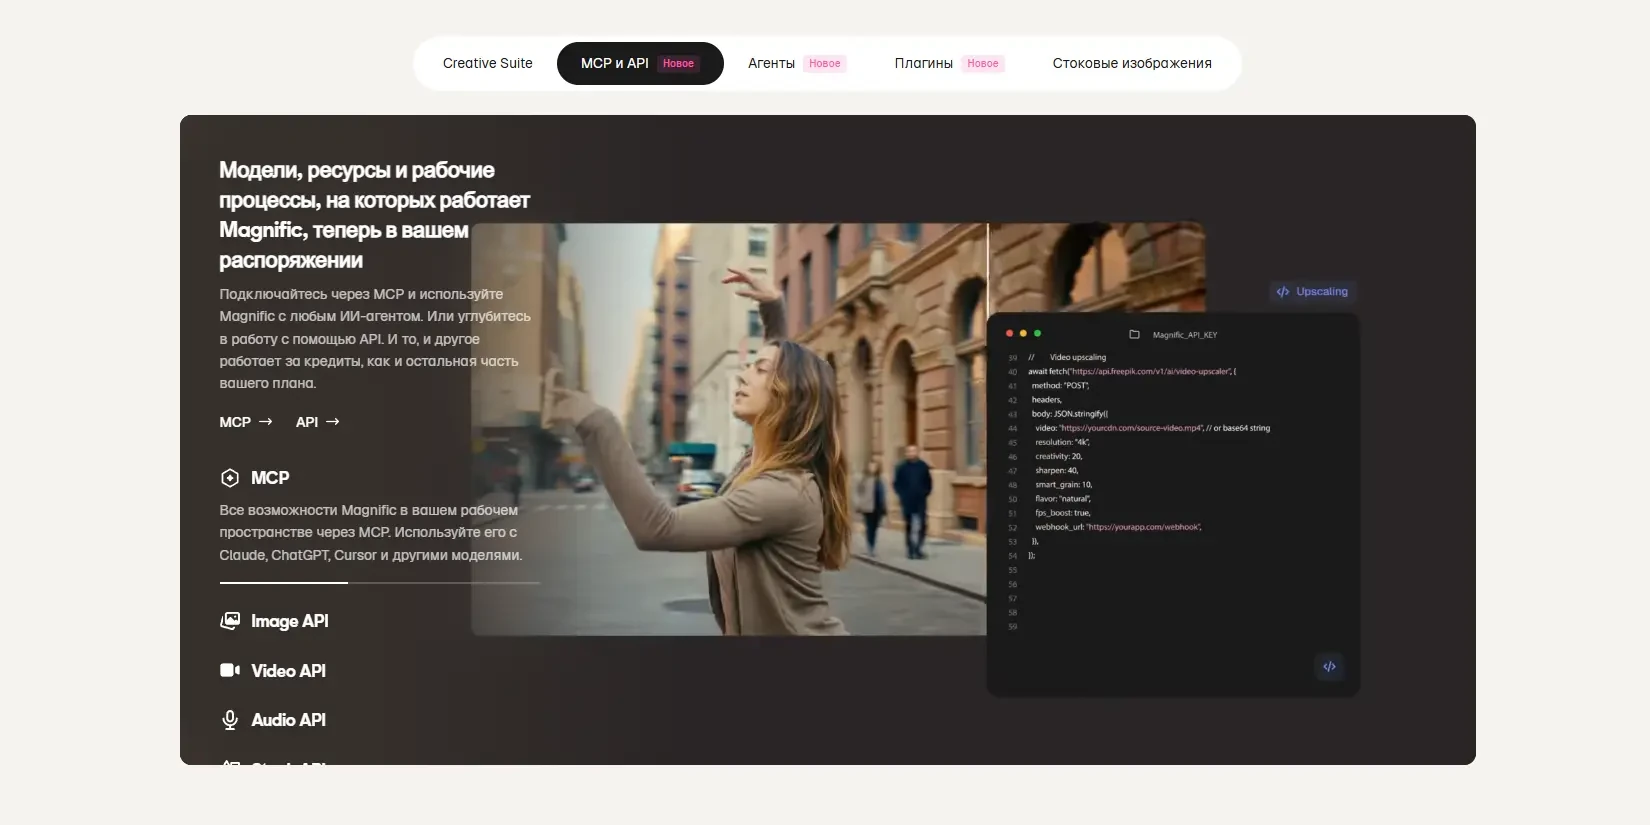Click the MCP section progress bar
The image size is (1650, 825).
(379, 582)
